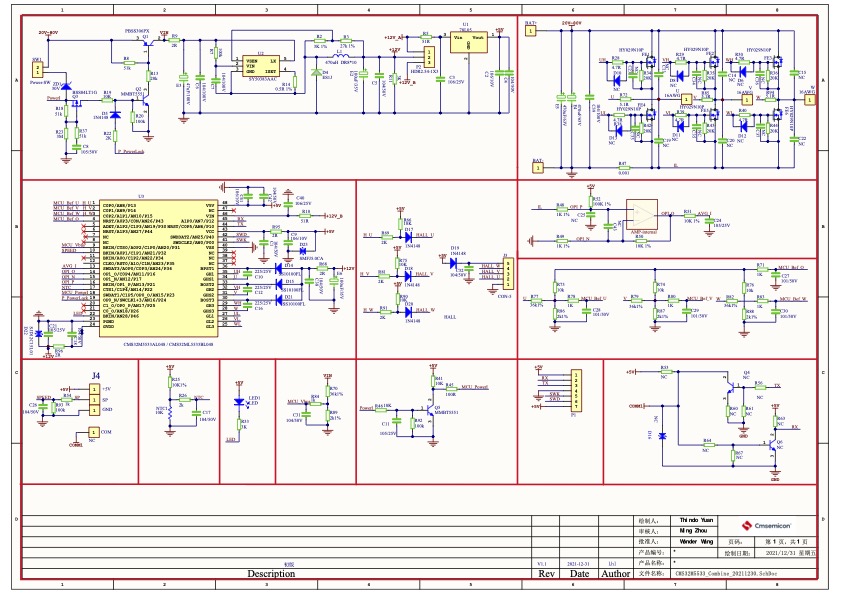Select the BAT+ terminal pad
842x595 pixels.
coord(530,31)
